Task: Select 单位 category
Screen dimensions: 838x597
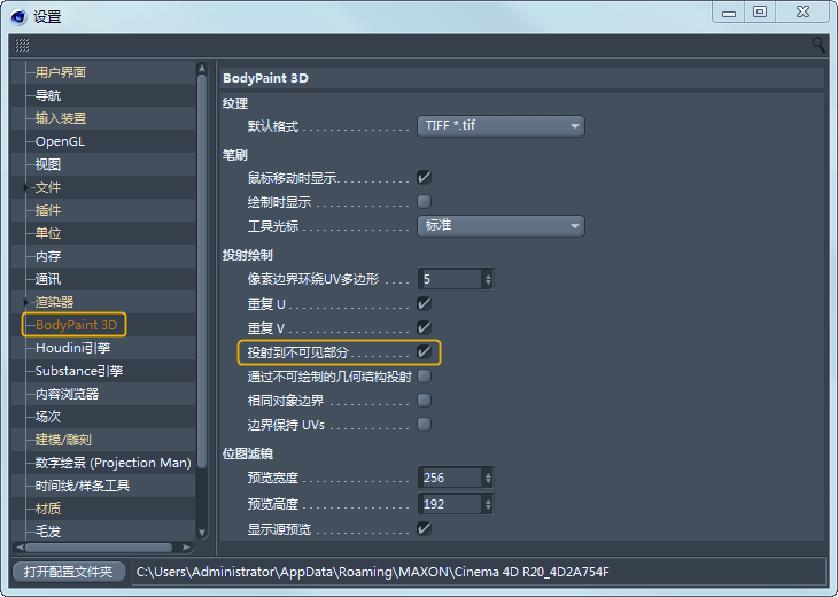Action: click(x=48, y=233)
